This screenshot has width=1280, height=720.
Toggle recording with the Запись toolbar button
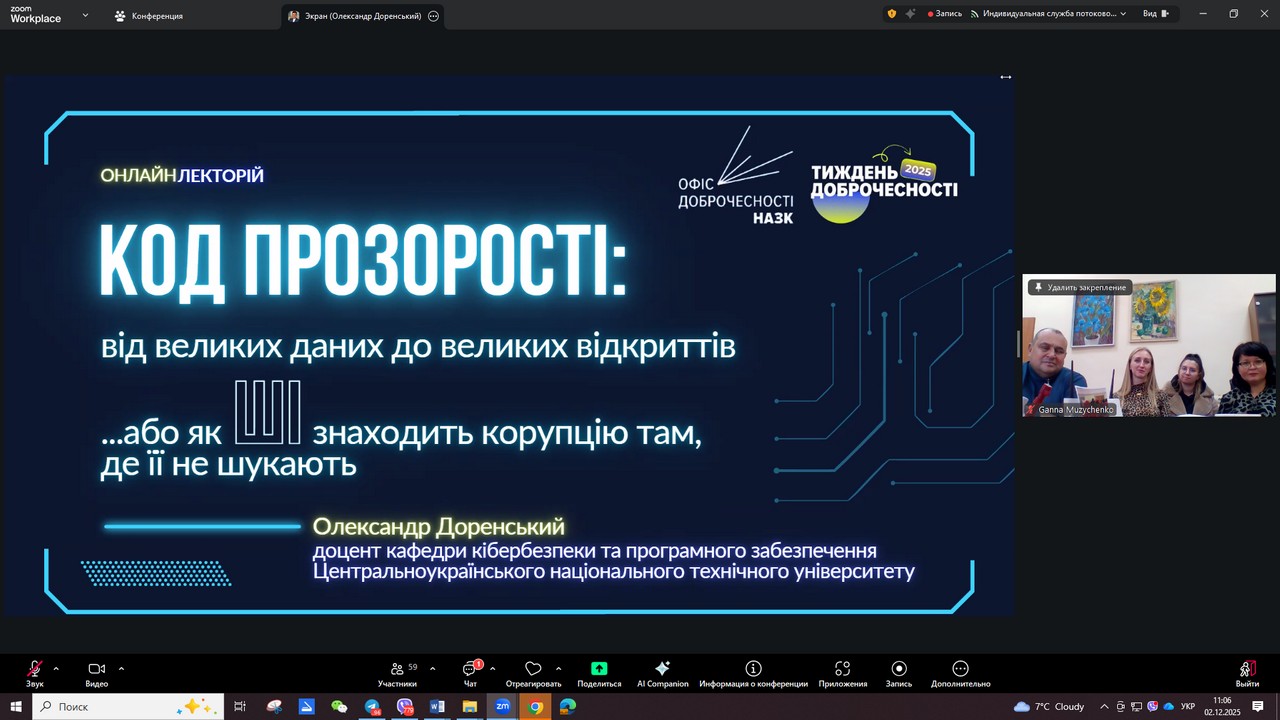(898, 674)
